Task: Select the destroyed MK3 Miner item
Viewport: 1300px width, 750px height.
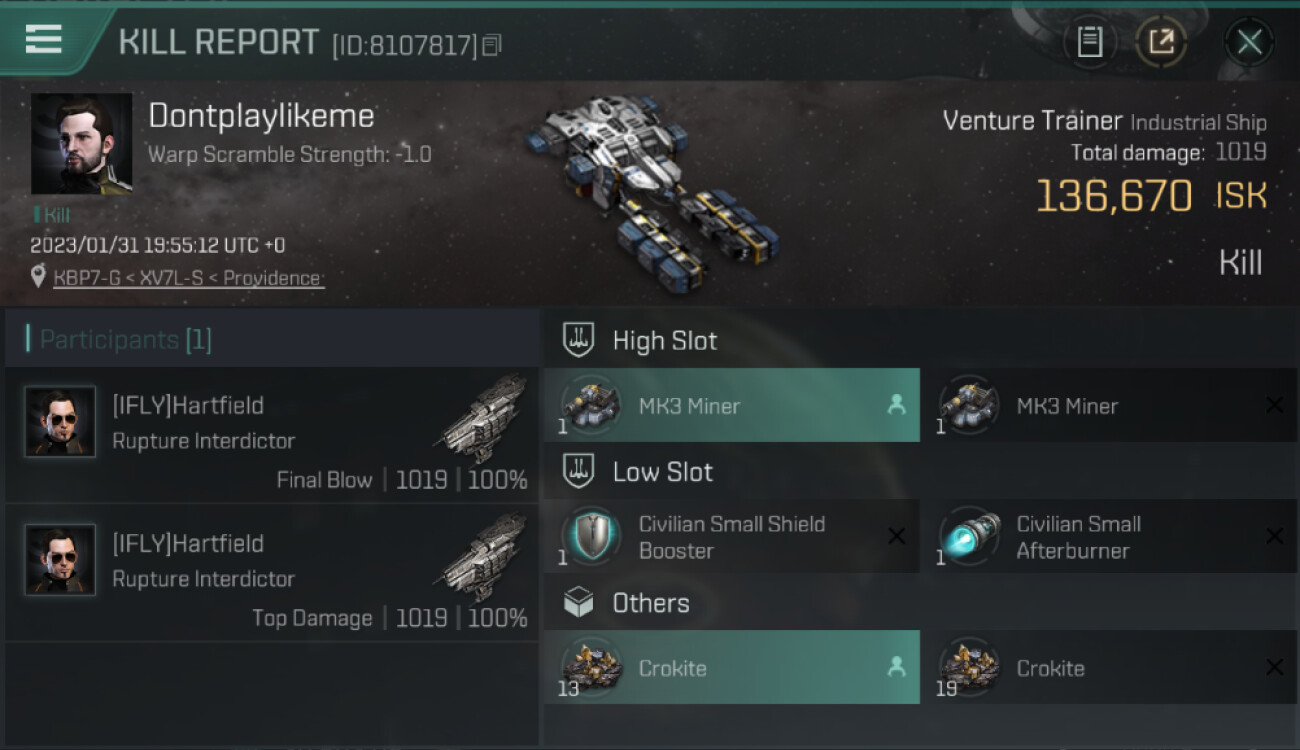Action: pyautogui.click(x=1108, y=406)
